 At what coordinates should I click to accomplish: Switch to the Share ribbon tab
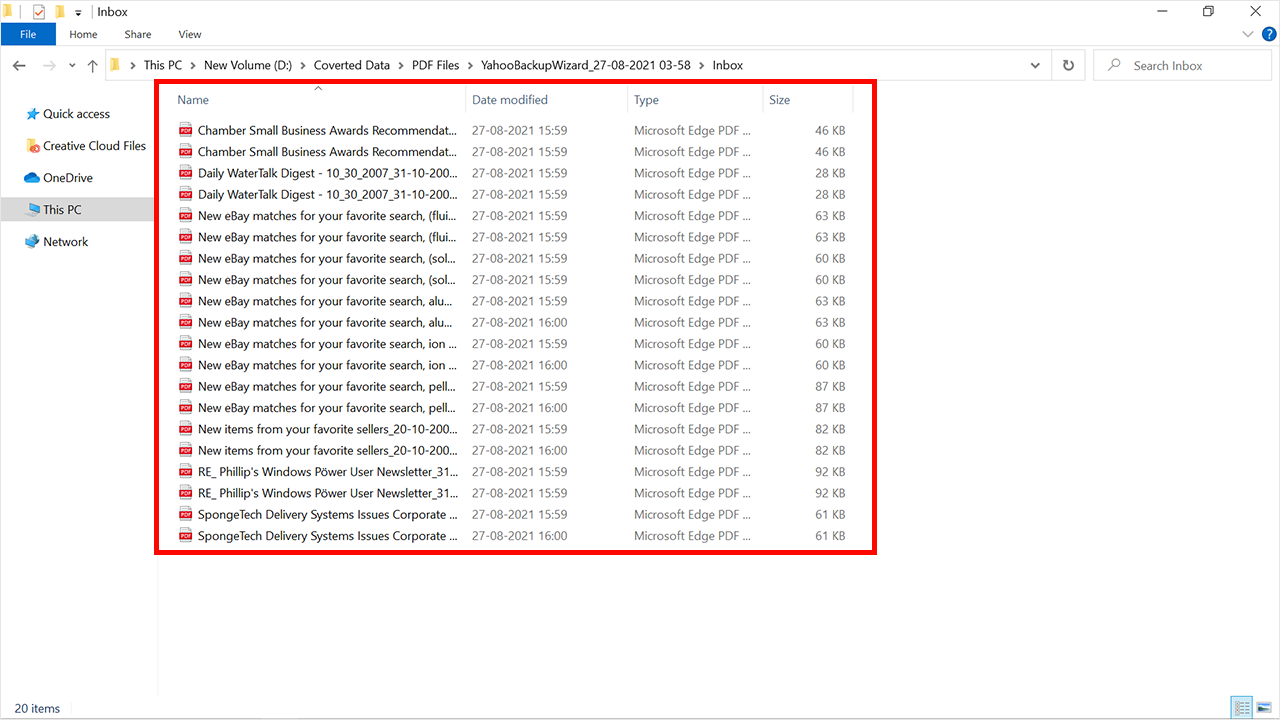click(138, 34)
